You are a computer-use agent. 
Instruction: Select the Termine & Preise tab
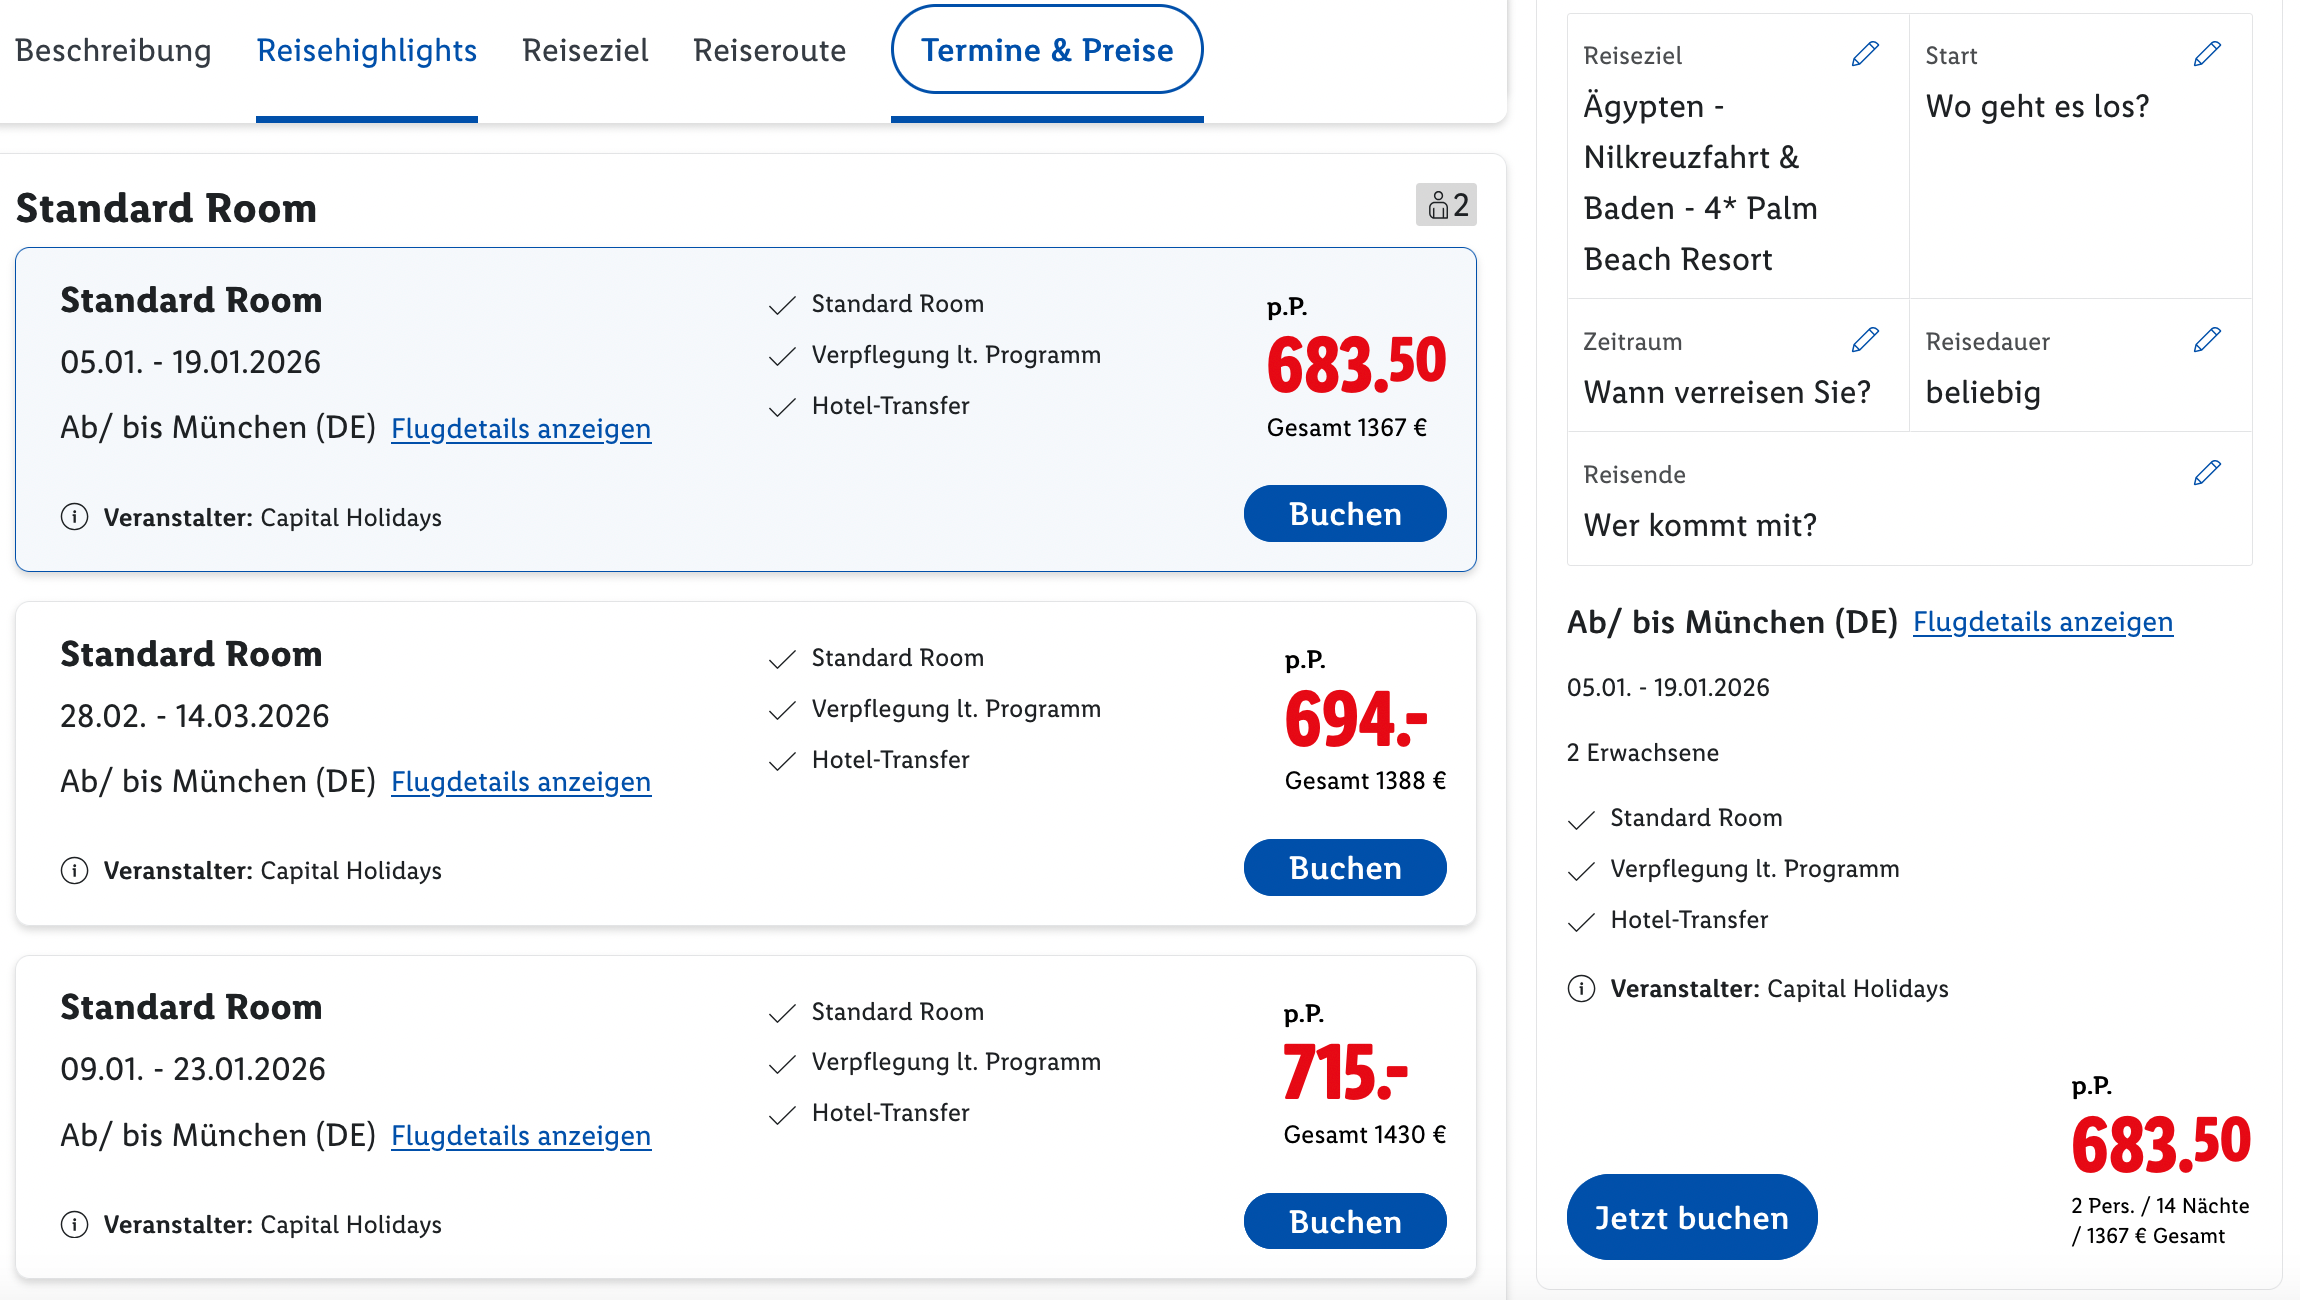click(x=1046, y=51)
